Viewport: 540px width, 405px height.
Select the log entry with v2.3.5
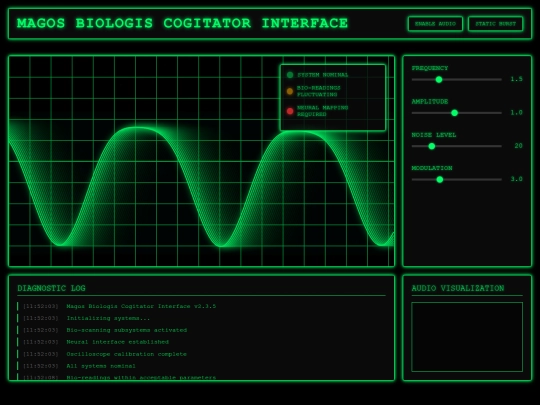tap(201, 306)
